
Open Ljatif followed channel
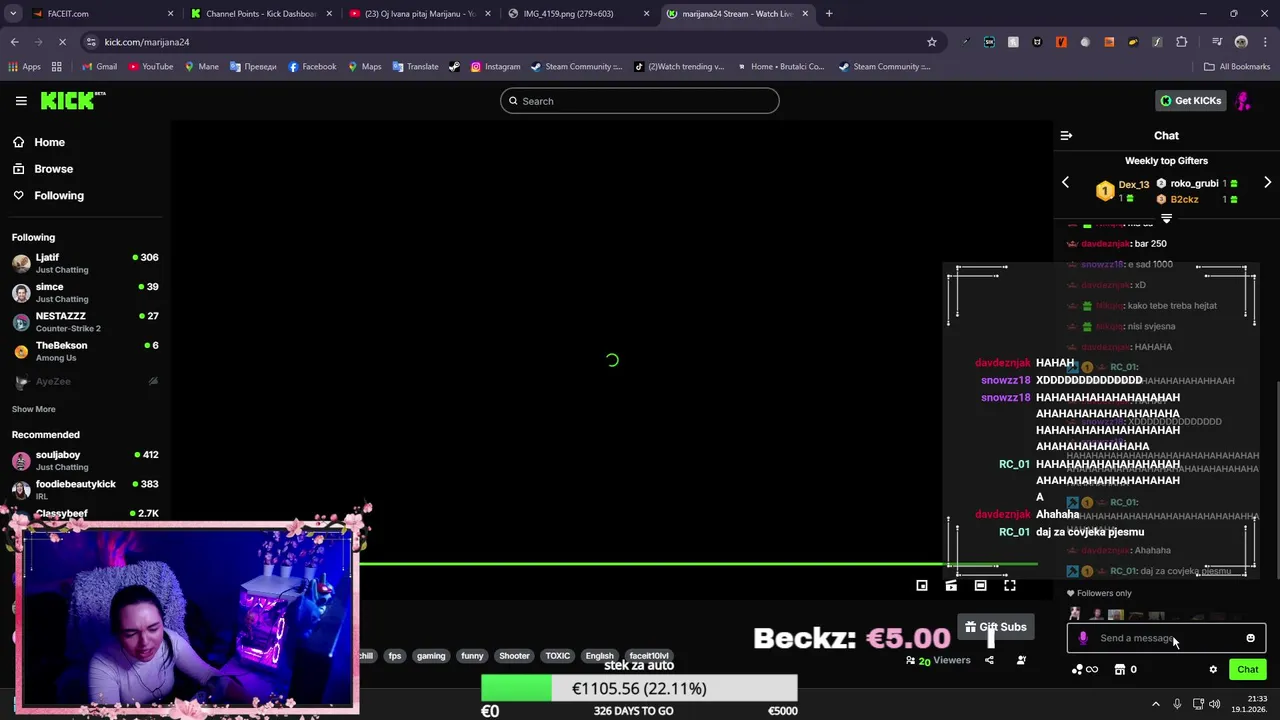click(85, 263)
